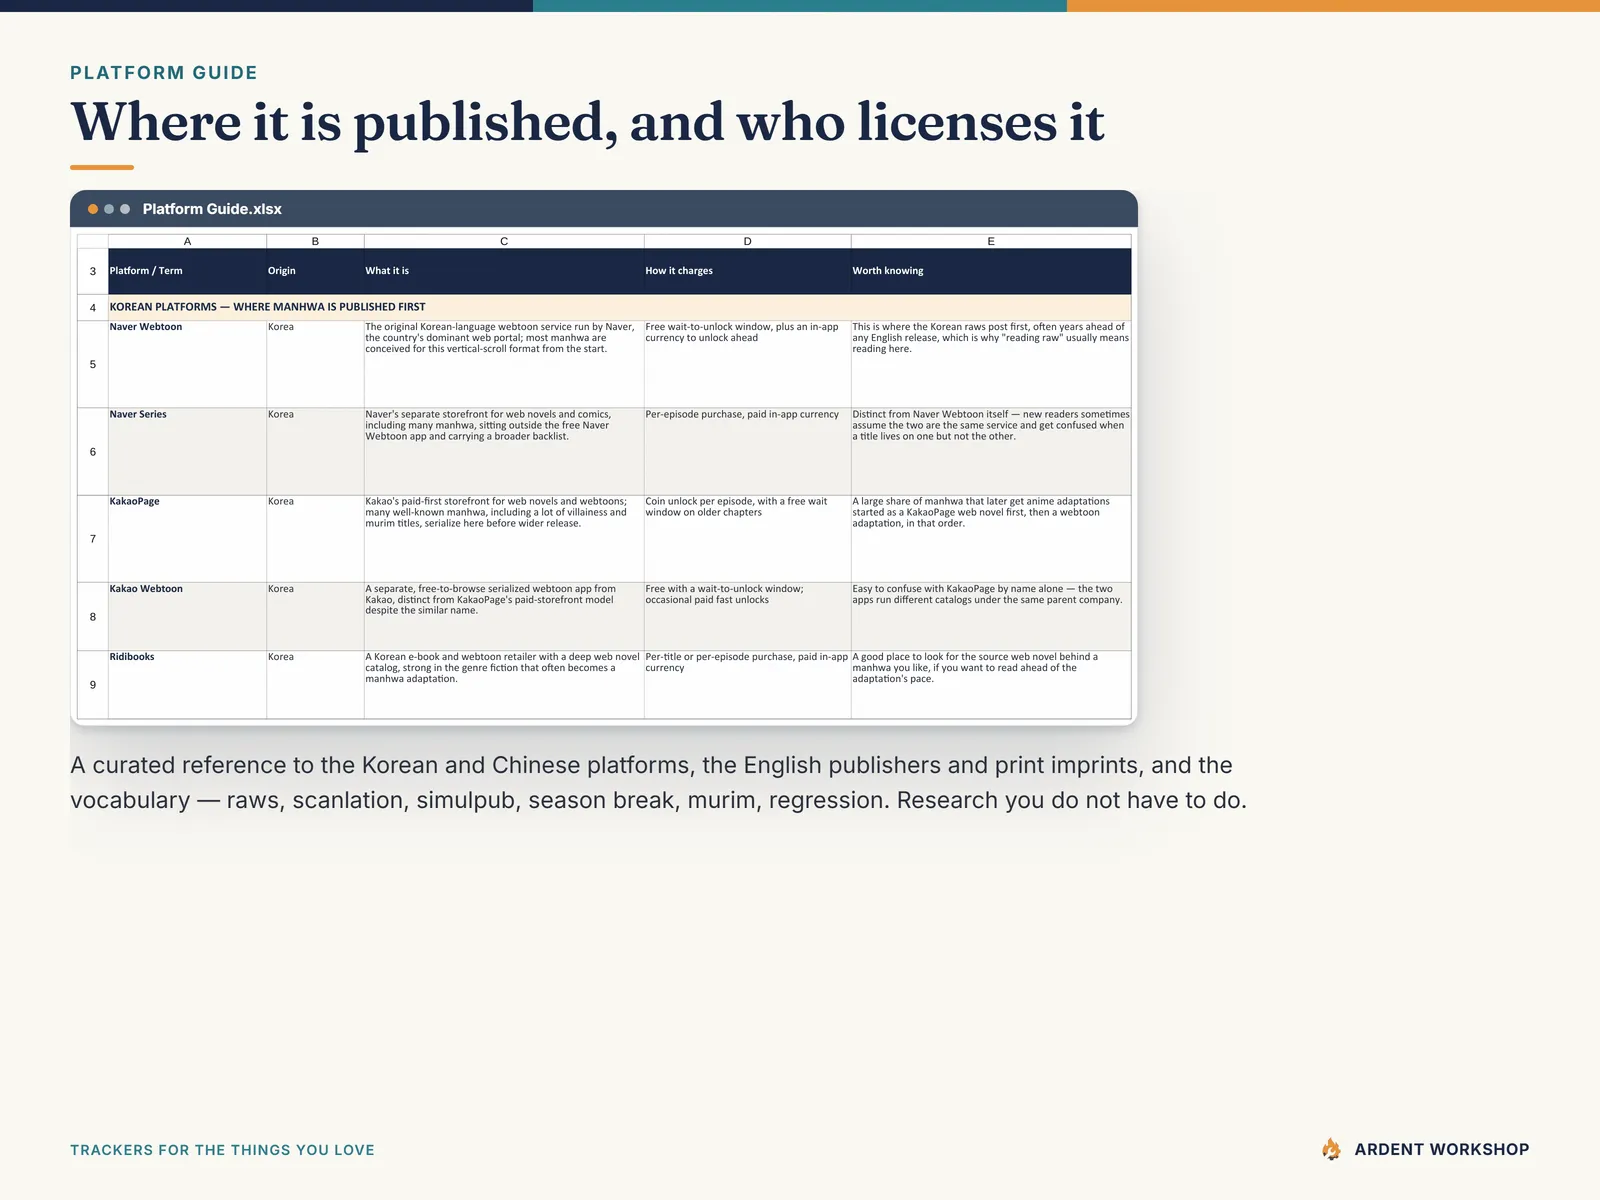Select the 'Kakao Webtoon' cell
This screenshot has height=1200, width=1600.
point(187,617)
